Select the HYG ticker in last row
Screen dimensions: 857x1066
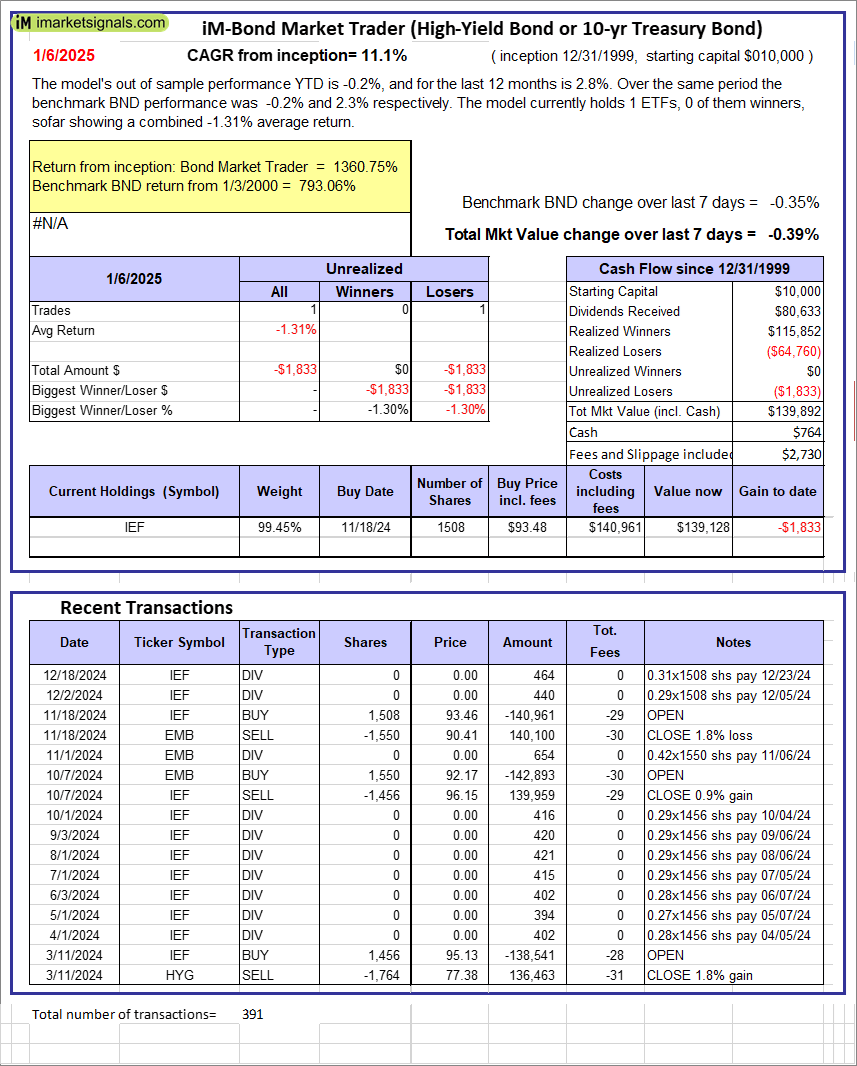pyautogui.click(x=179, y=975)
